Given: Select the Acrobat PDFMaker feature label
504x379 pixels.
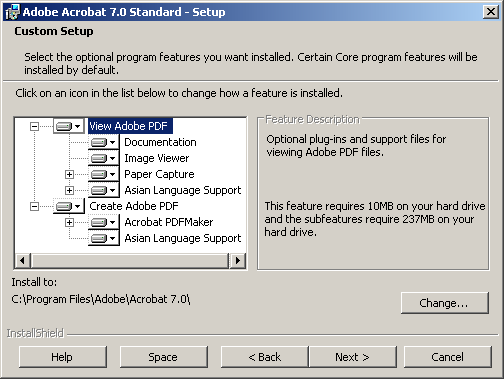Looking at the screenshot, I should coord(169,222).
